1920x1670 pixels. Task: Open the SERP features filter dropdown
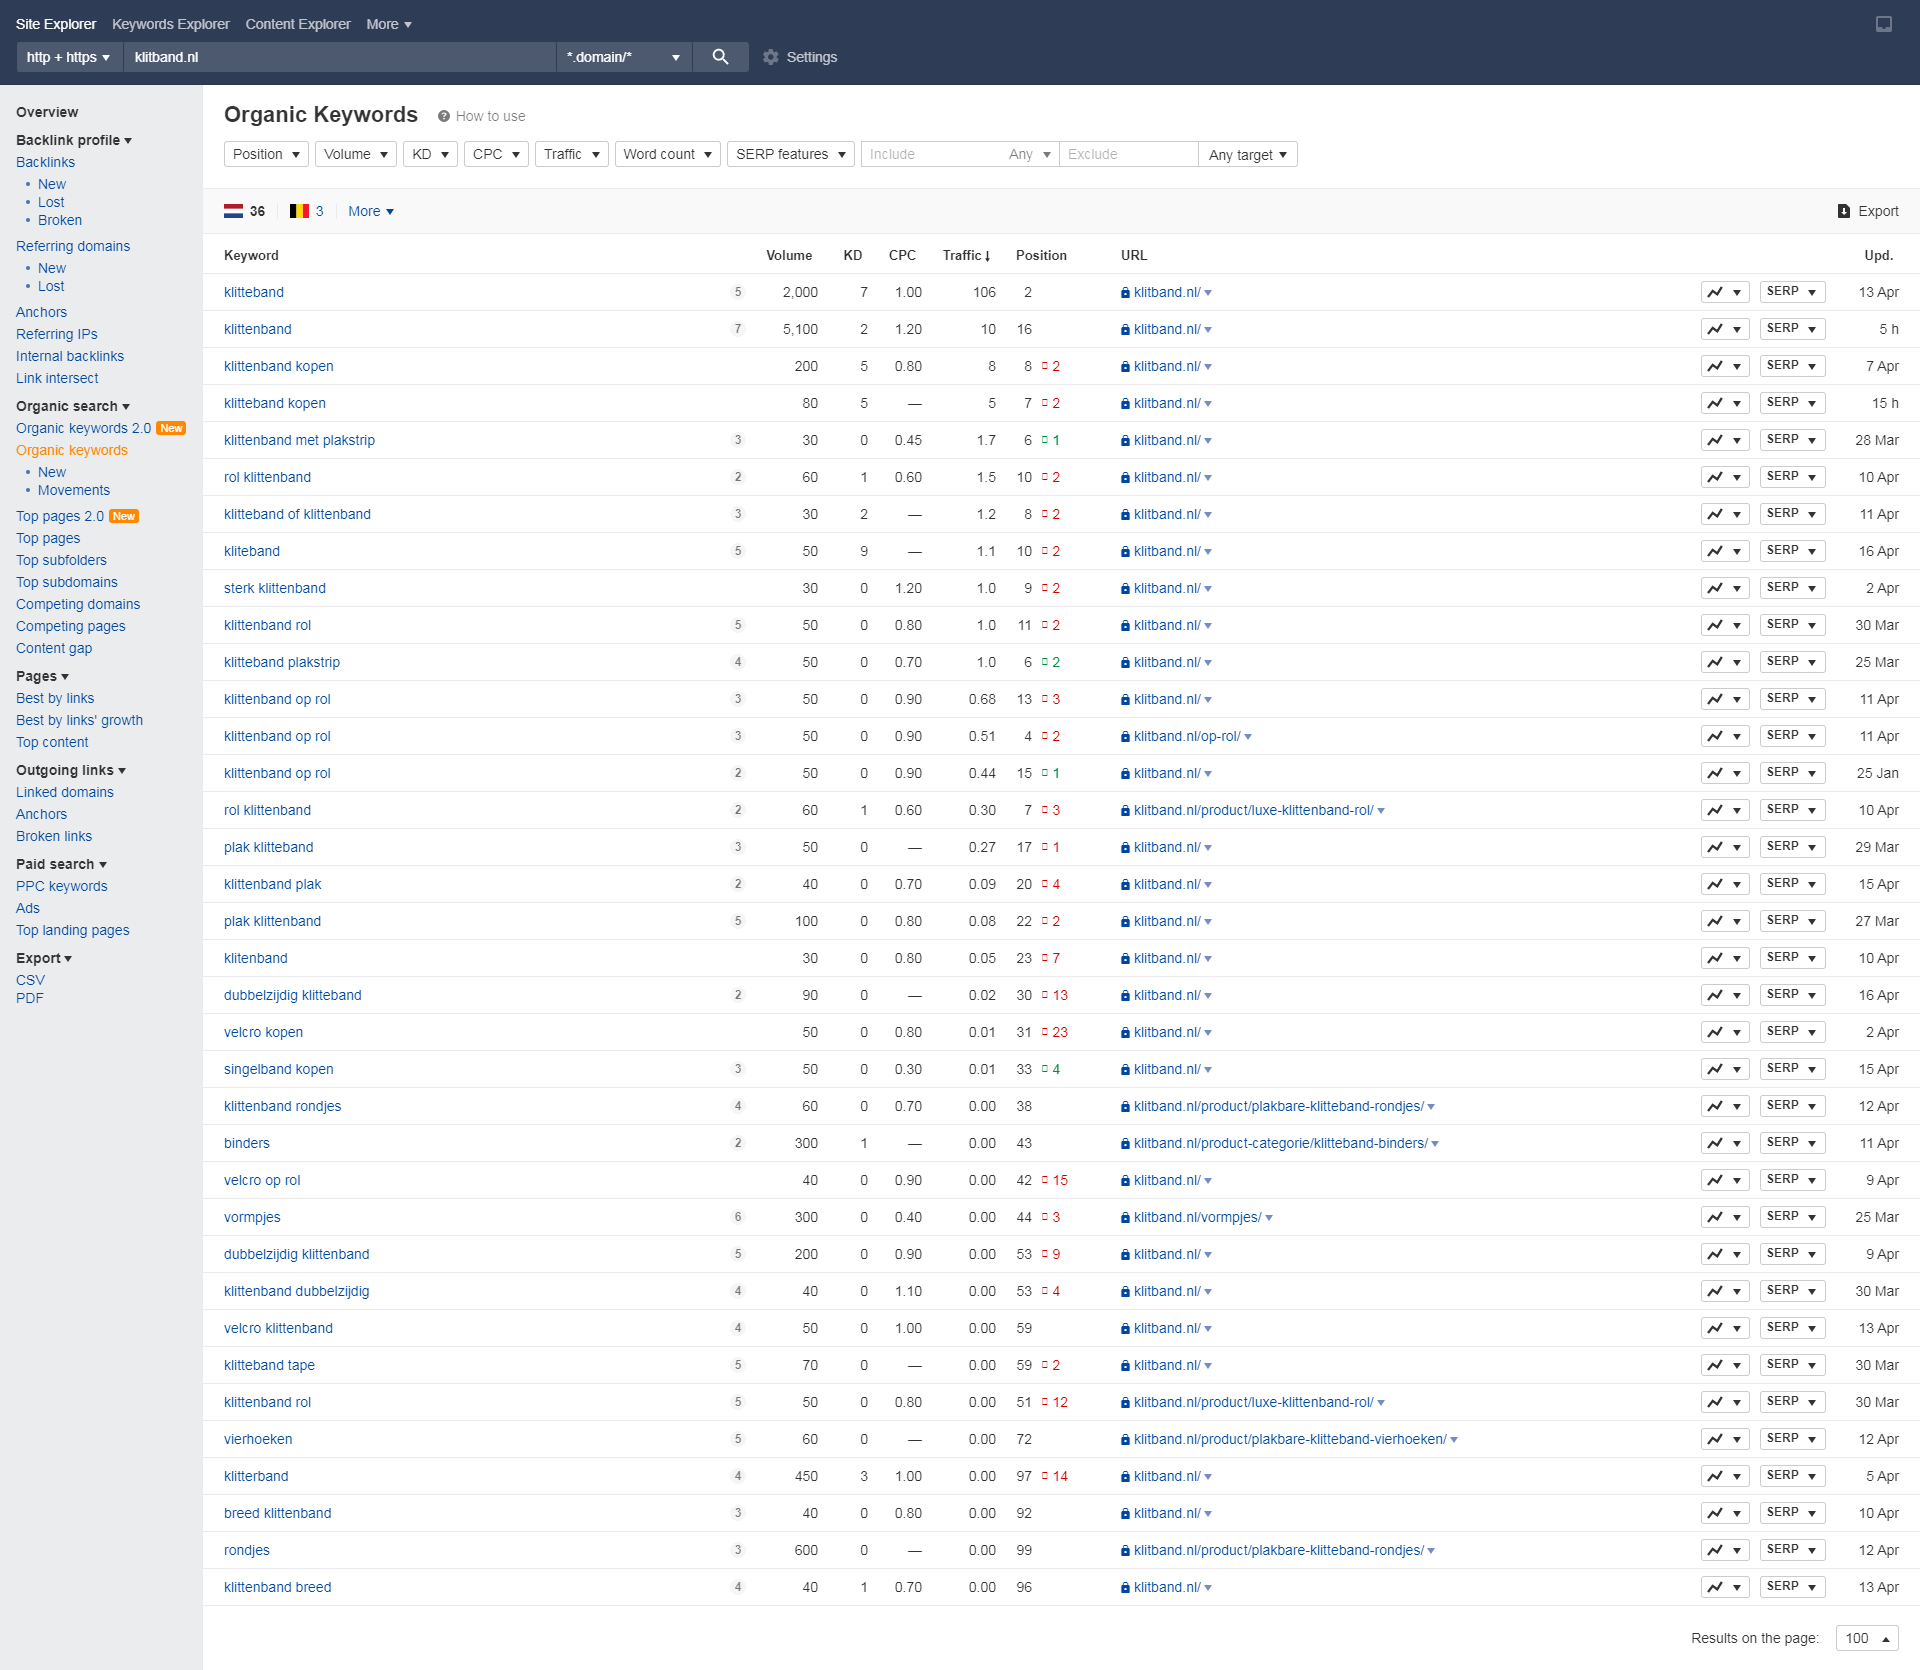click(x=790, y=154)
